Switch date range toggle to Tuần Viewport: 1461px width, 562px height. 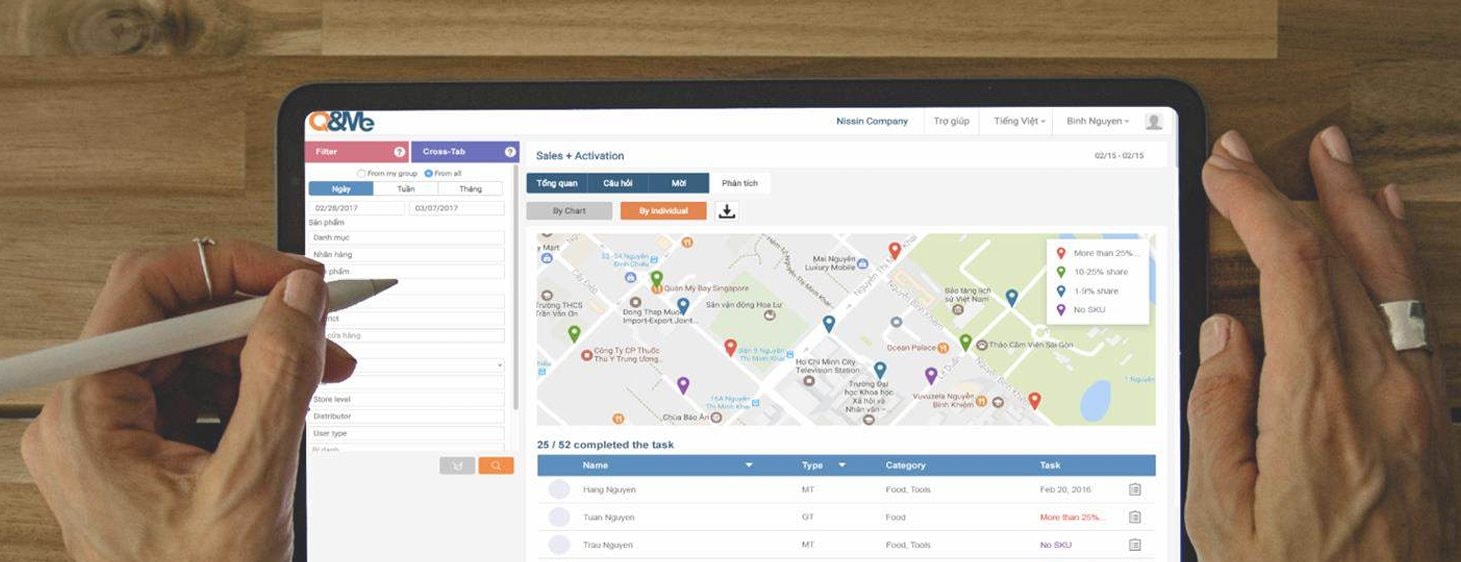[x=405, y=189]
